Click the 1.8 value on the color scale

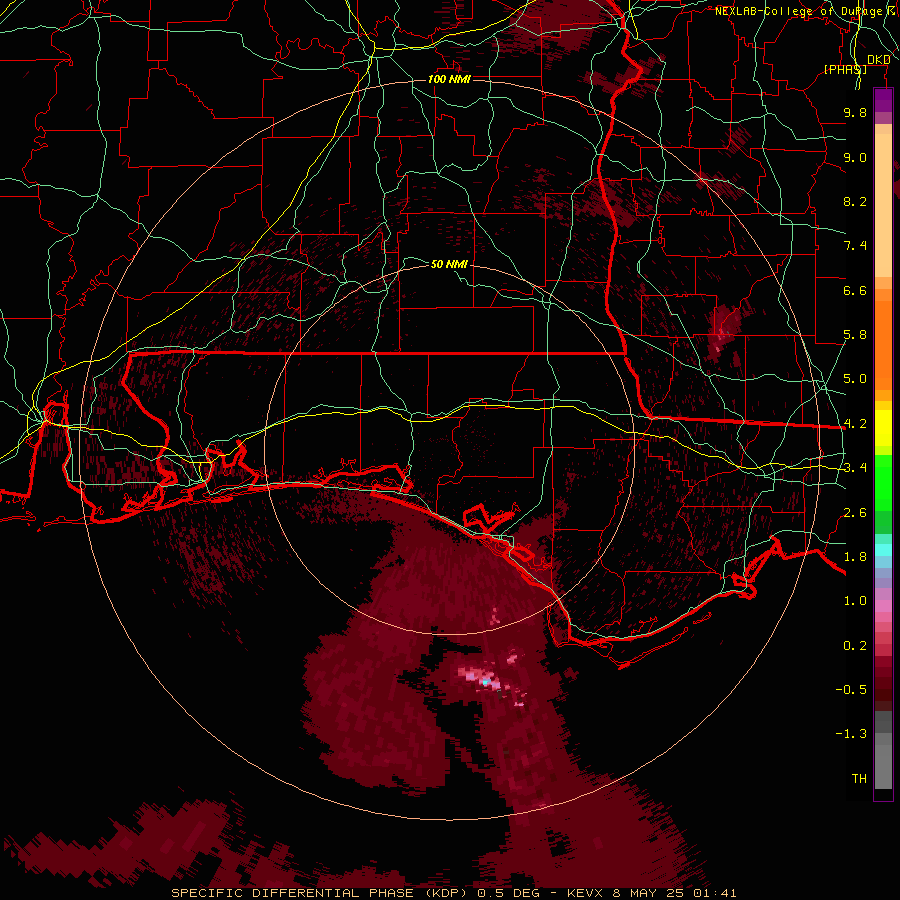click(855, 557)
